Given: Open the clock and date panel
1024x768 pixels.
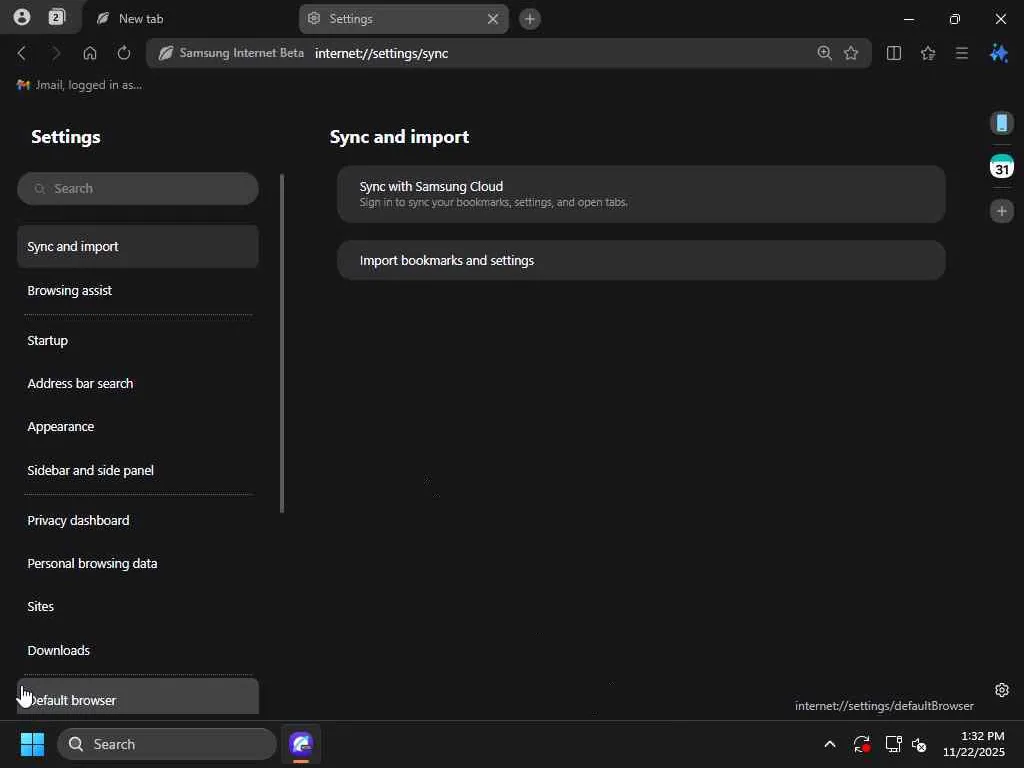Looking at the screenshot, I should (x=974, y=744).
